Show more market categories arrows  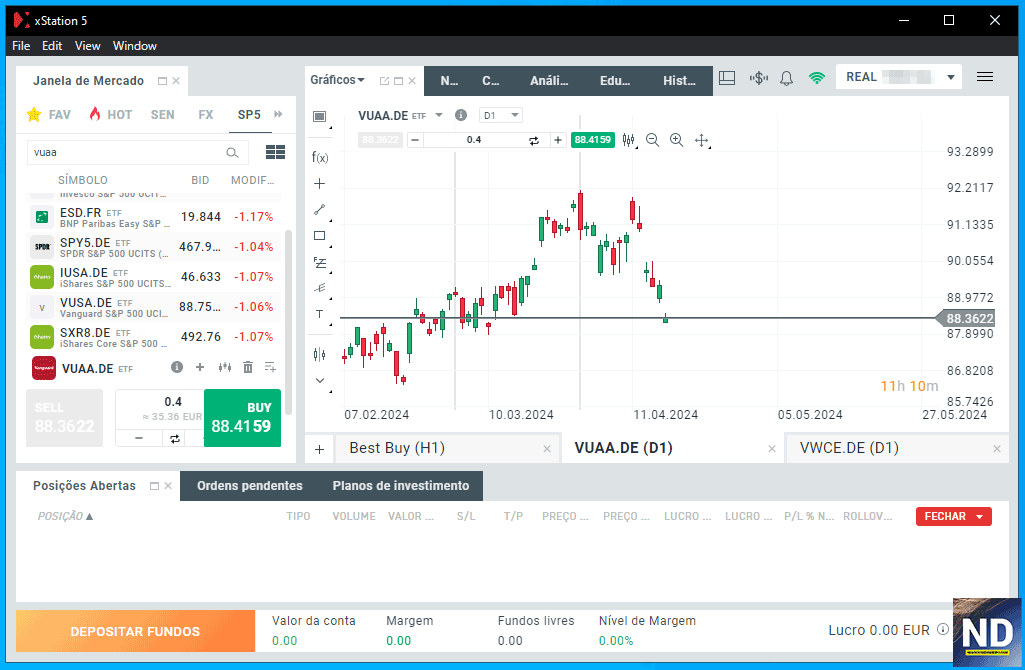[278, 114]
